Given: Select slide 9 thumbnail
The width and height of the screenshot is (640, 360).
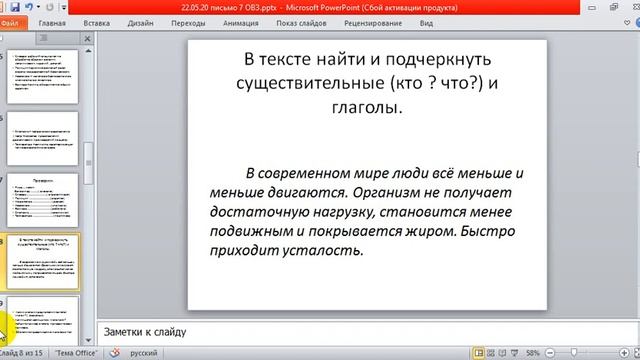Looking at the screenshot, I should pyautogui.click(x=42, y=320).
